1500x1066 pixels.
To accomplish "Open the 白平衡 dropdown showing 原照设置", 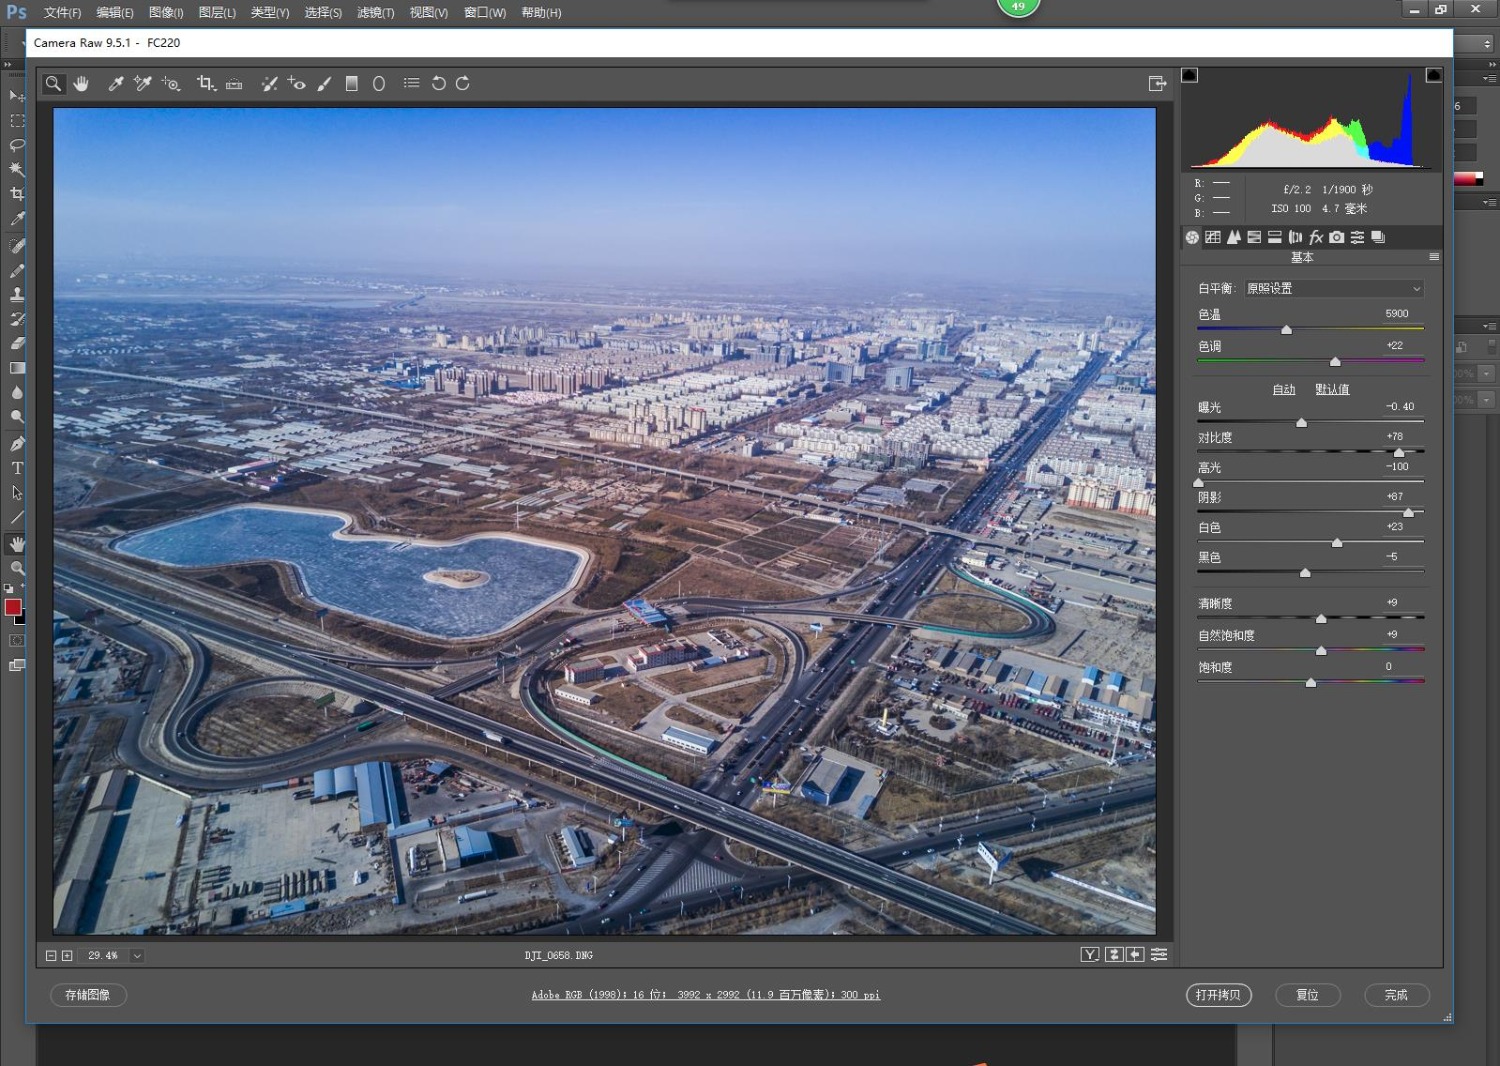I will click(1334, 288).
